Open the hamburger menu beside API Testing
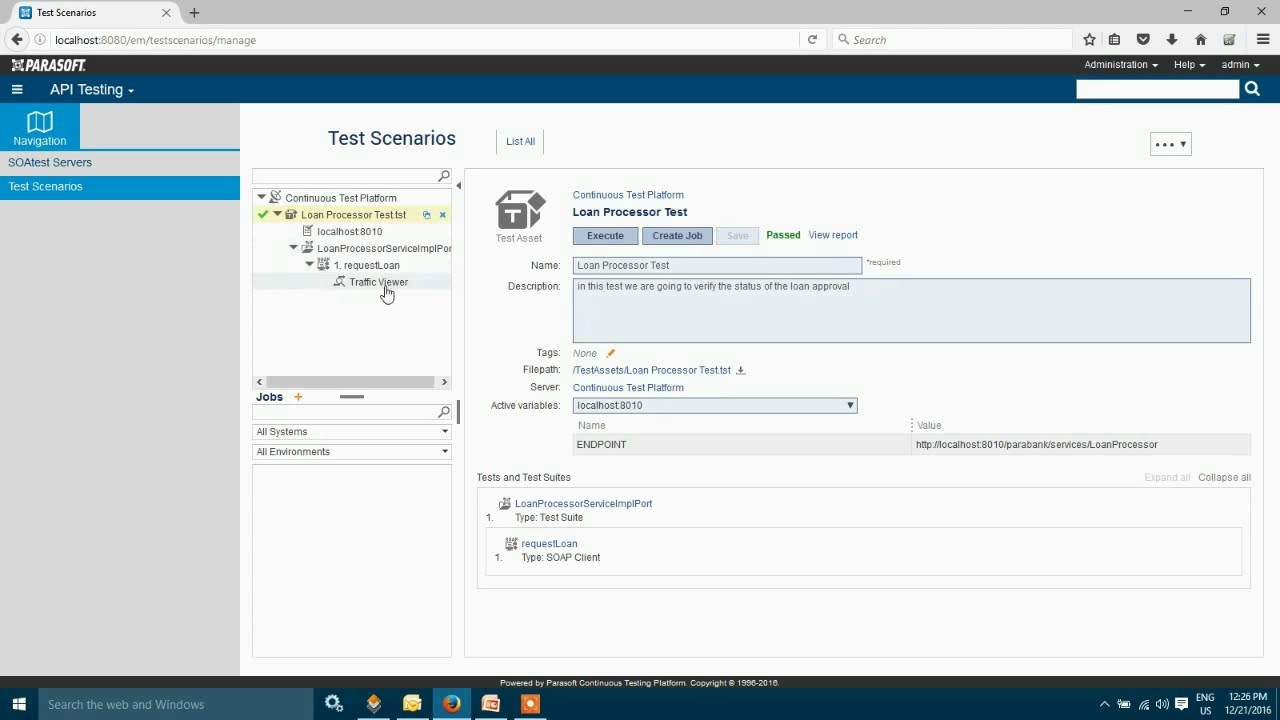The image size is (1280, 720). (17, 89)
